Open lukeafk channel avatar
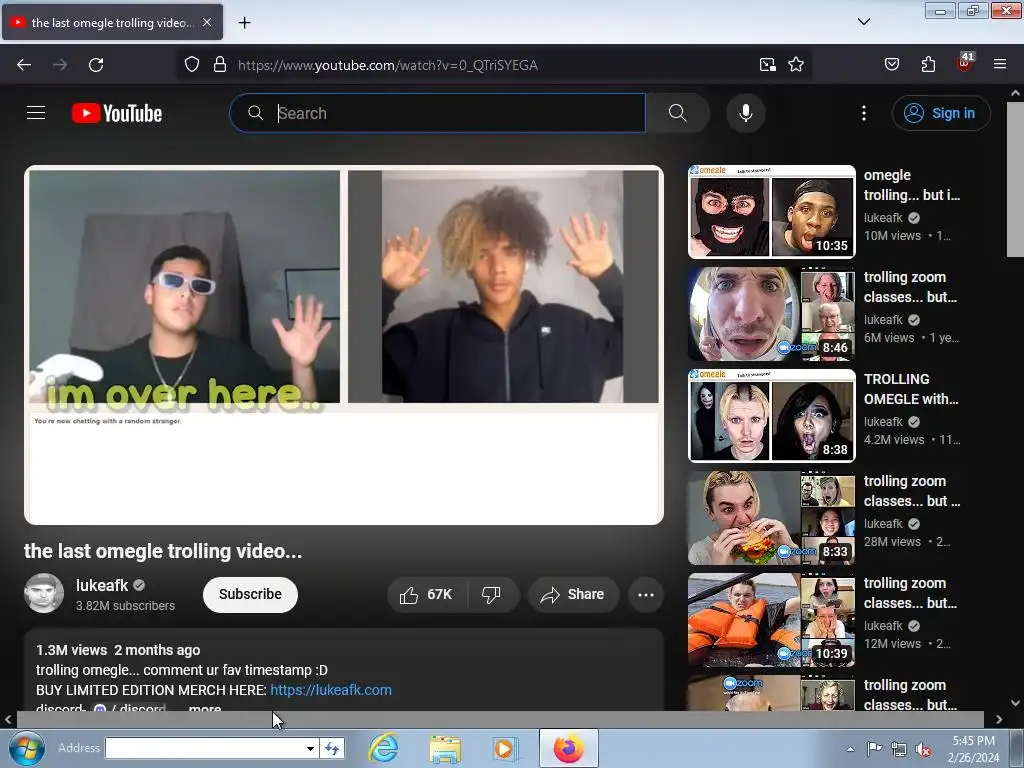This screenshot has height=768, width=1024. [x=44, y=593]
